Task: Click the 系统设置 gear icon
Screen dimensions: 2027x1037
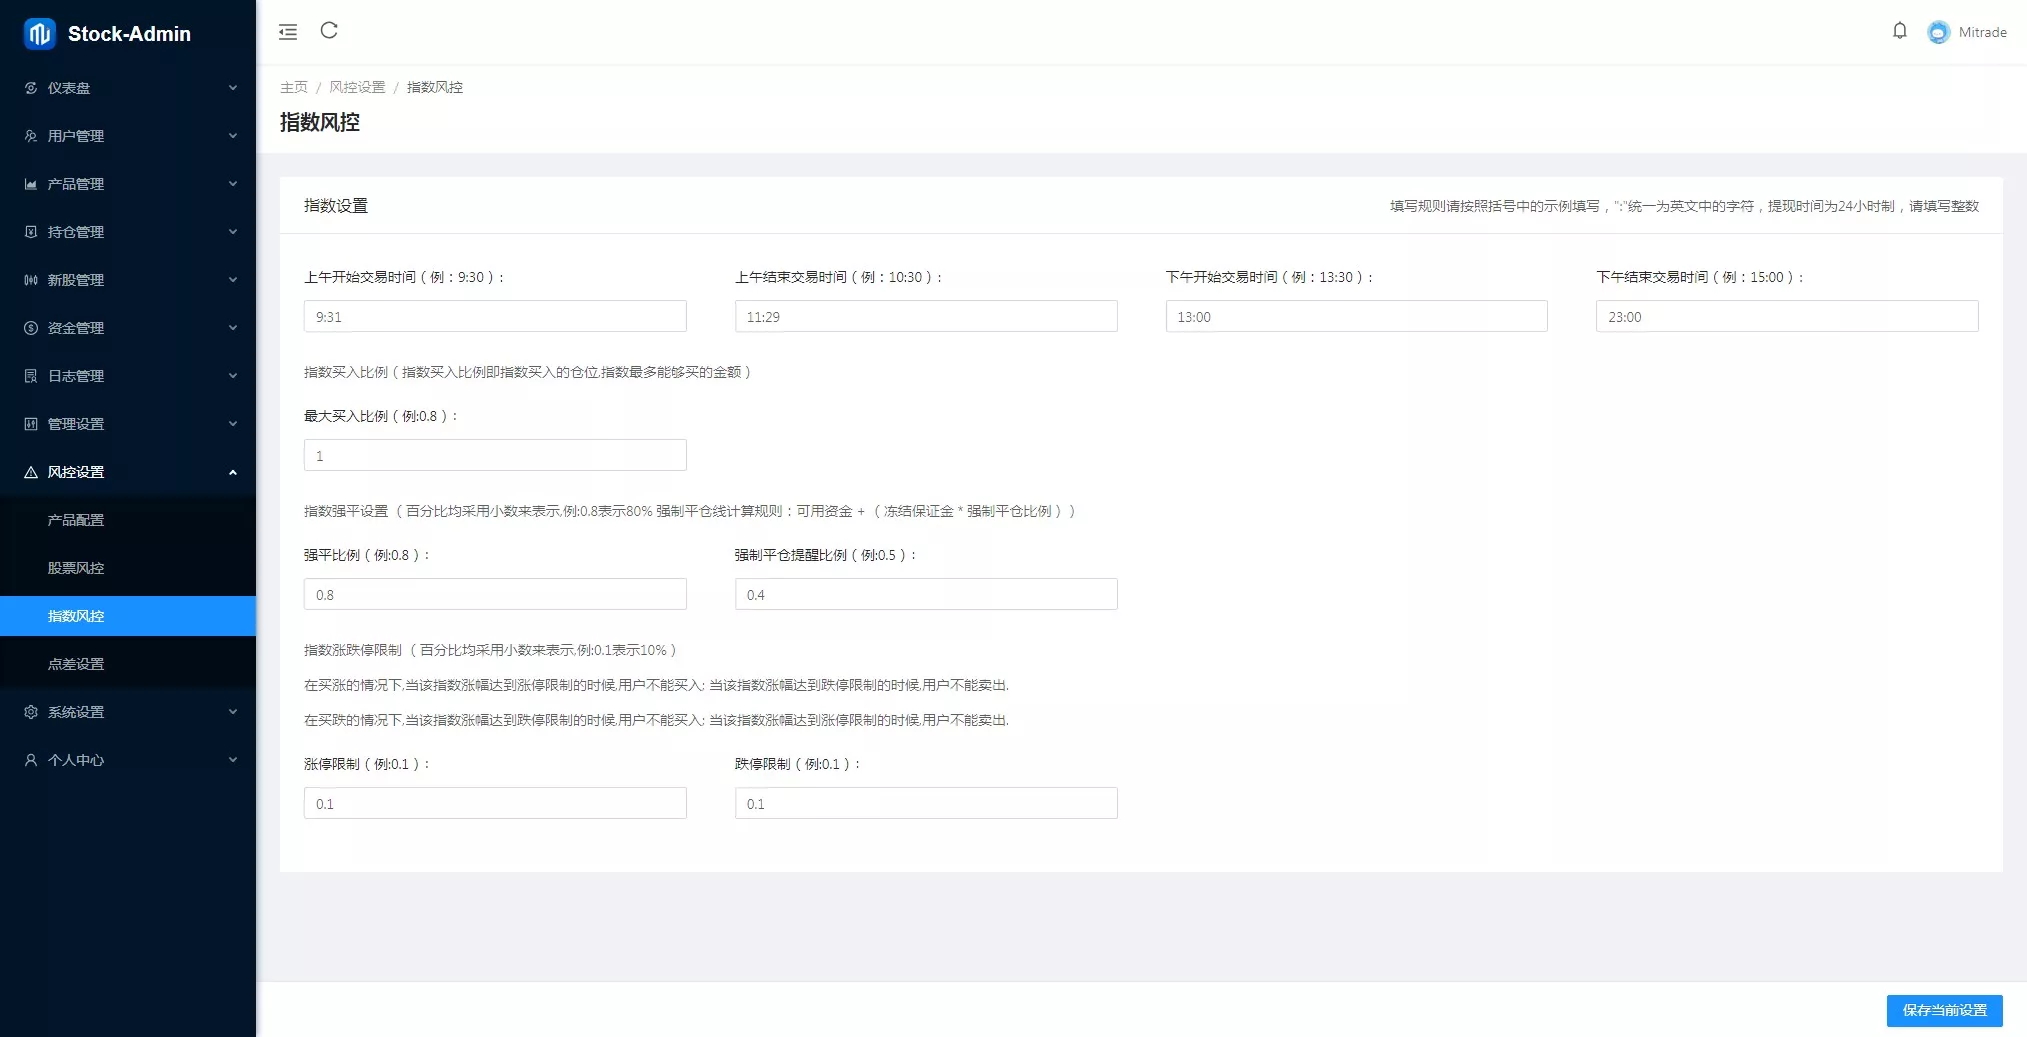Action: point(31,712)
